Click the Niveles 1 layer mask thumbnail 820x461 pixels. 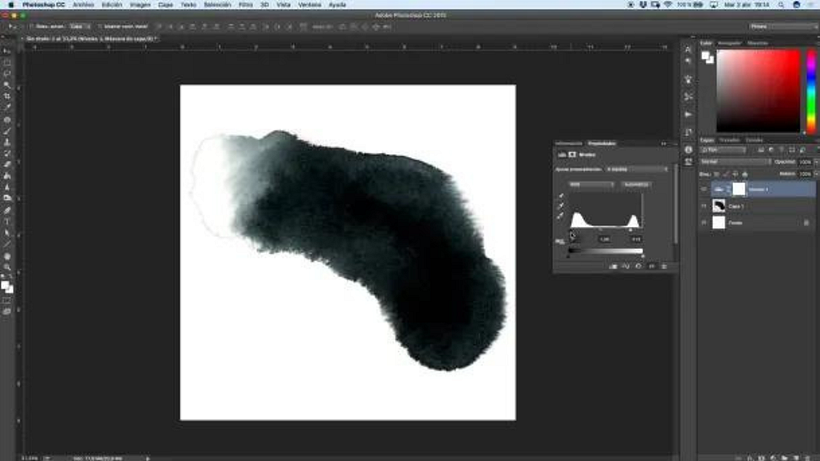[738, 189]
